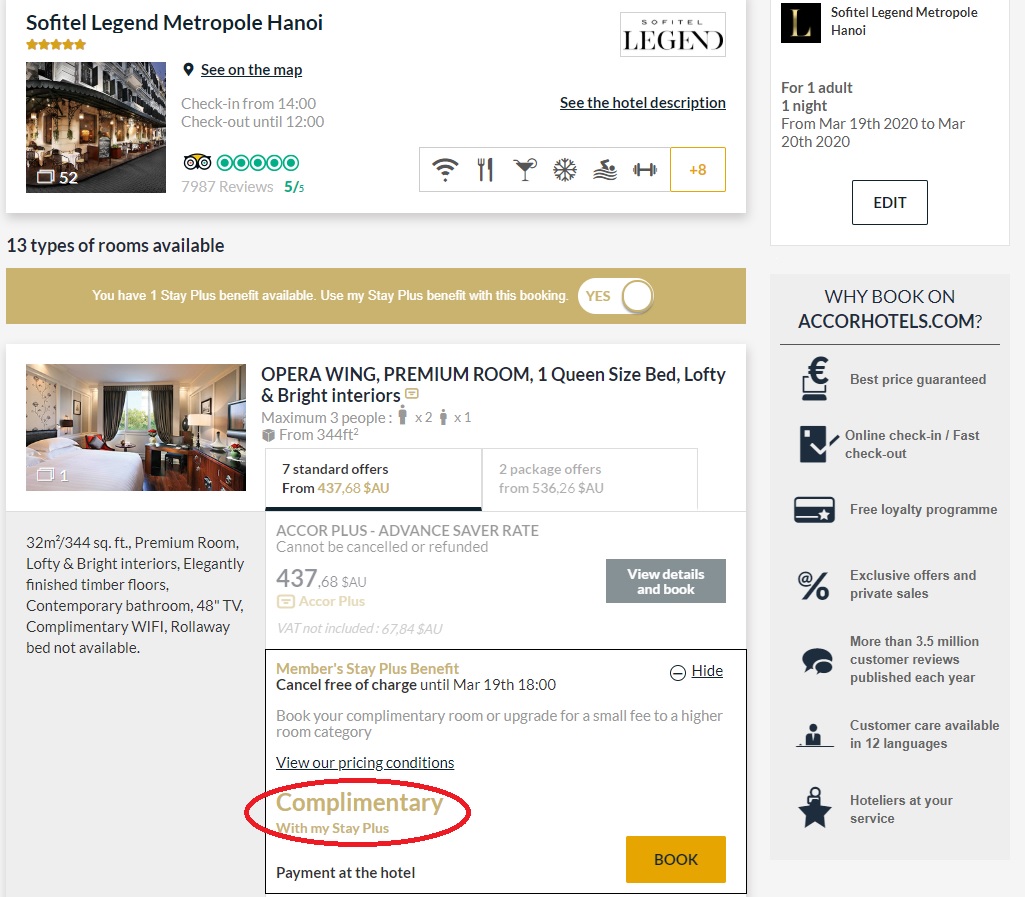Click the Exclusive offers percent icon

tap(814, 584)
